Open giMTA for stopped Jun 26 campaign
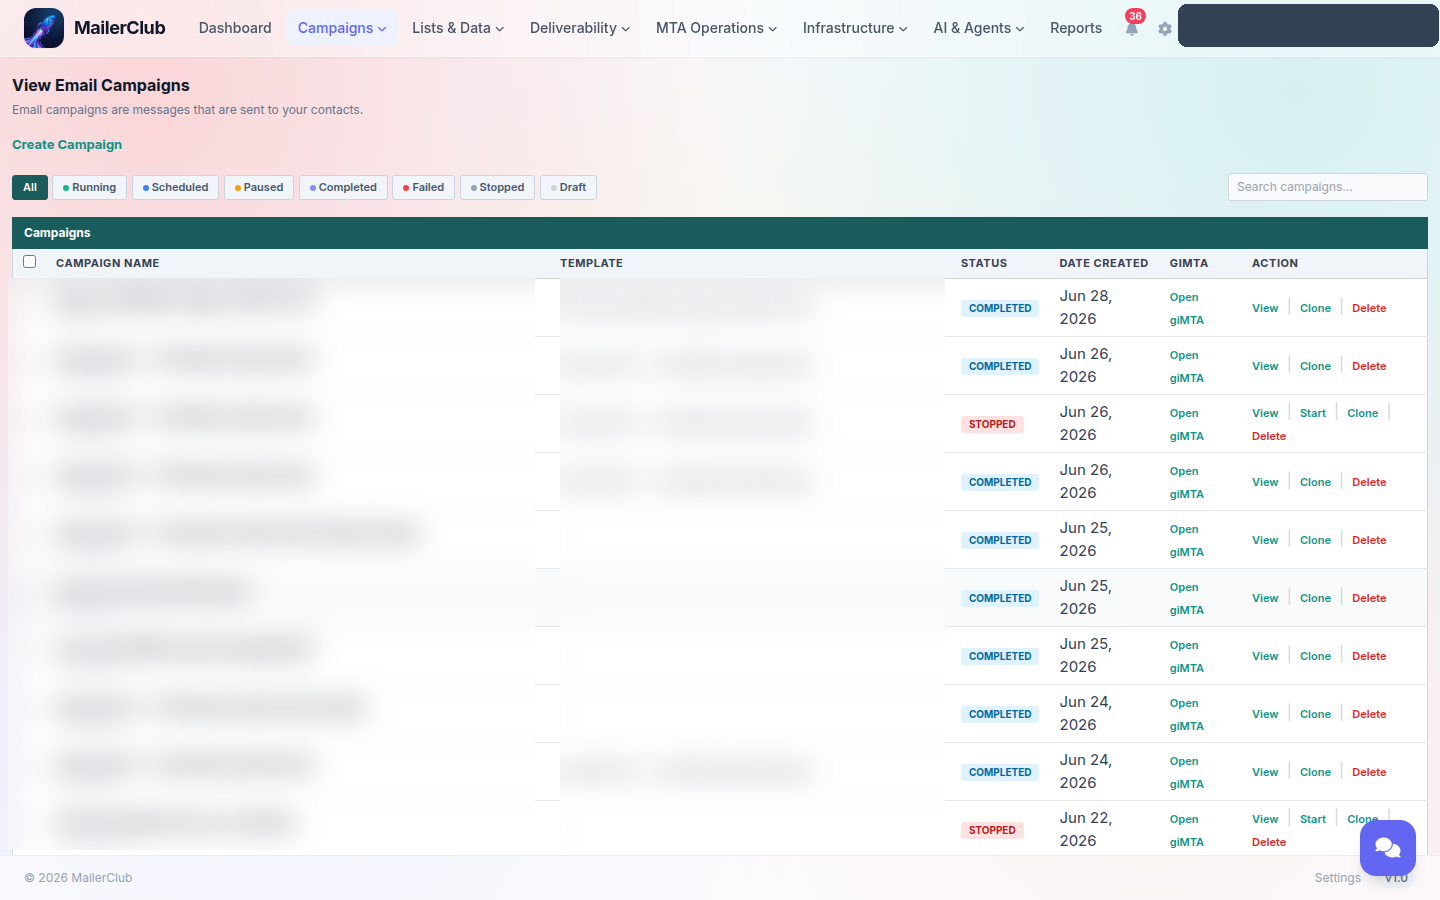 (1186, 424)
